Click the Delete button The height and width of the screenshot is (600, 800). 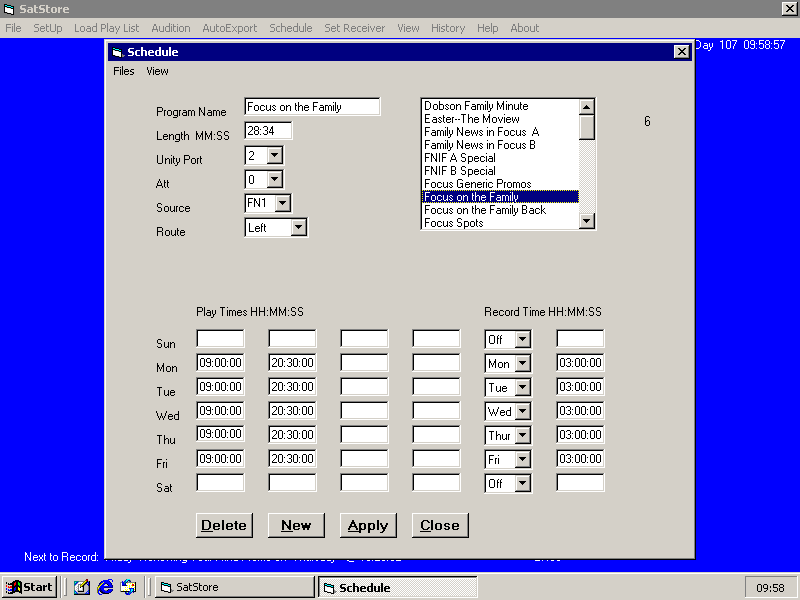(x=224, y=526)
